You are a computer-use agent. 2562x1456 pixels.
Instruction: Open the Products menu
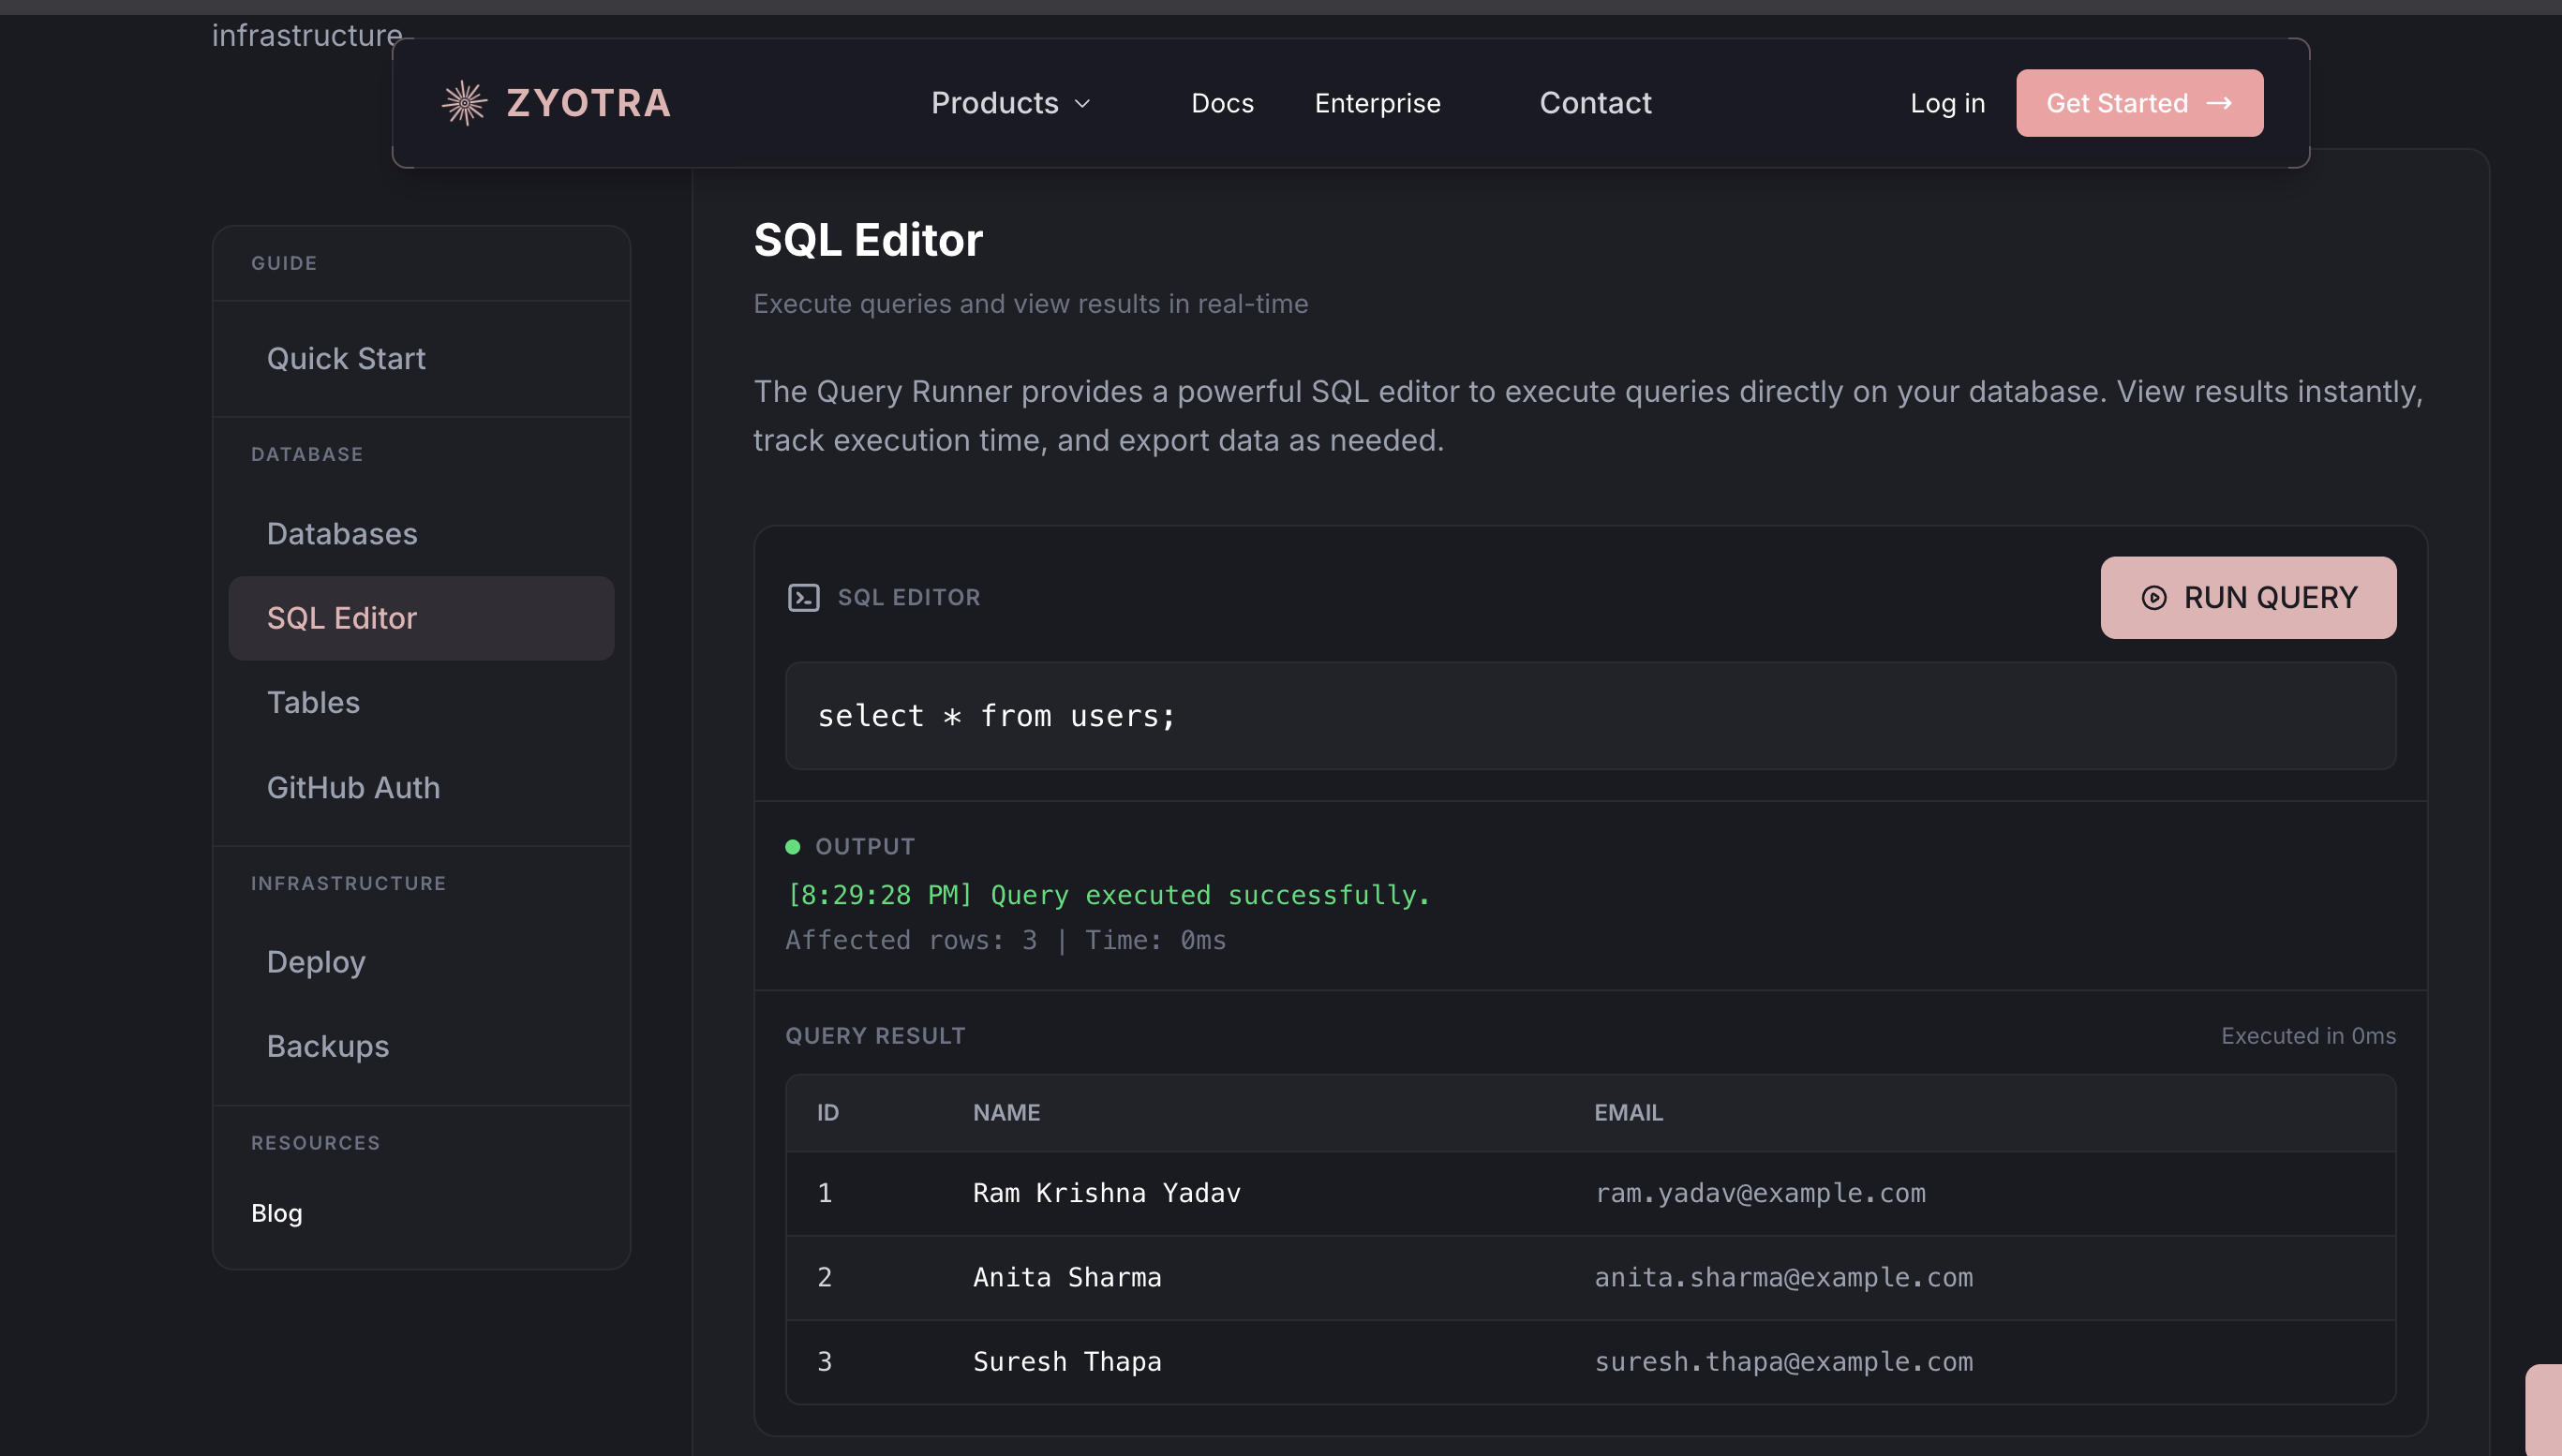click(x=995, y=103)
